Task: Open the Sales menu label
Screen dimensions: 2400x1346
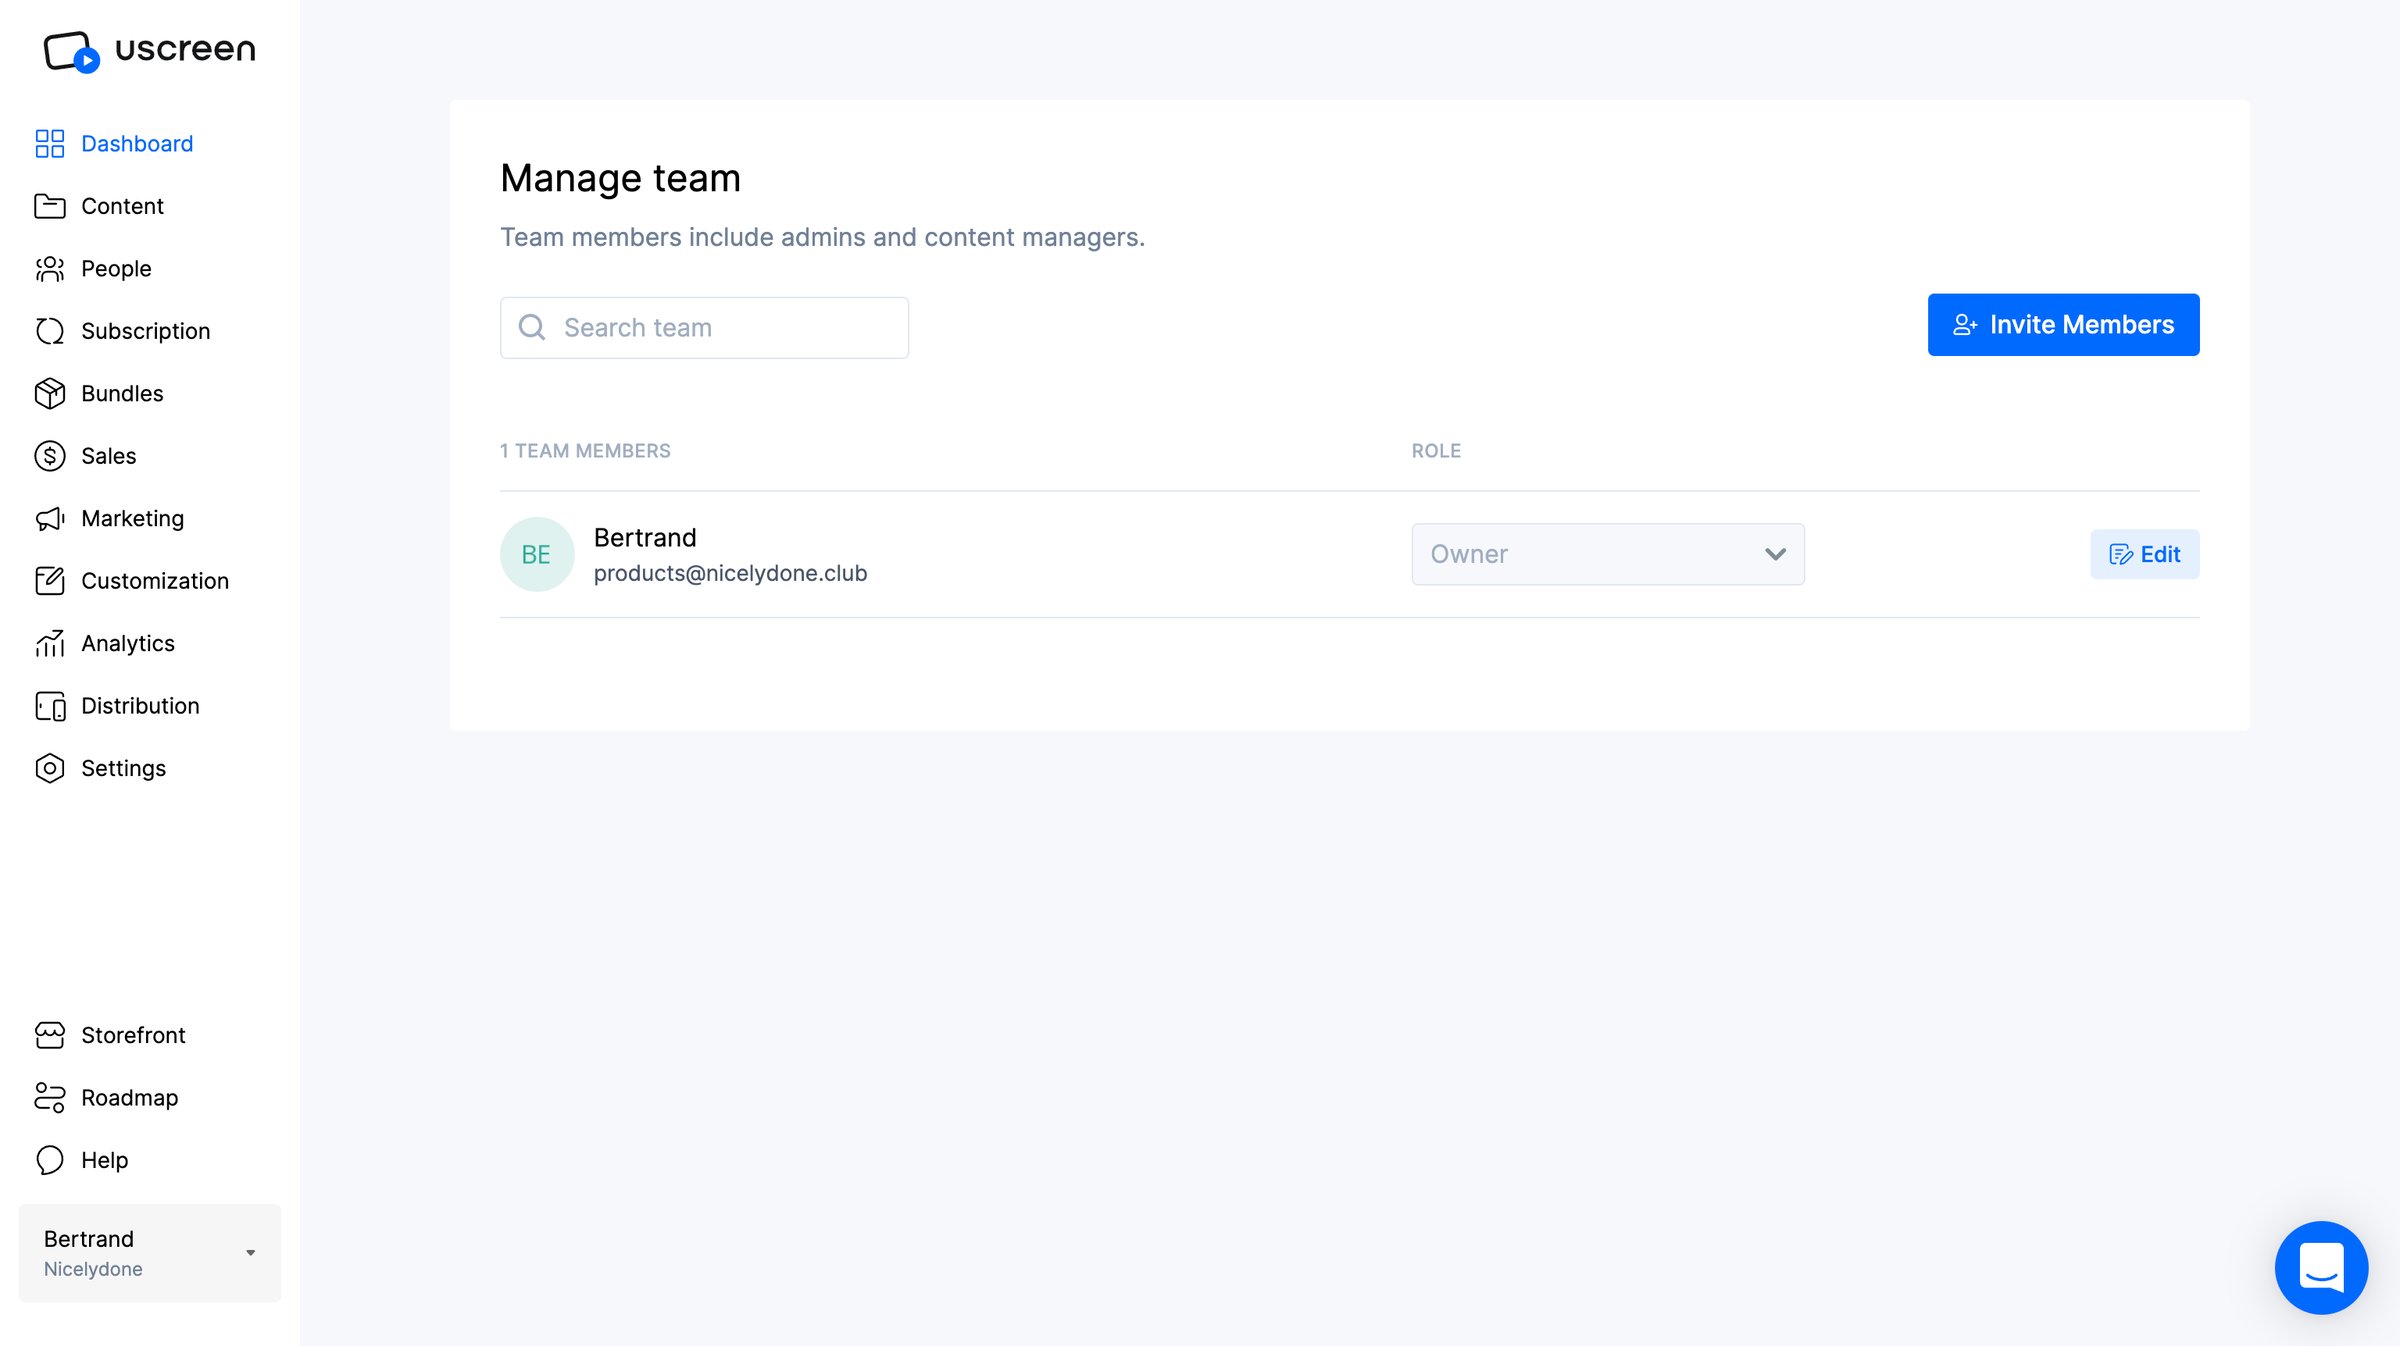Action: click(108, 456)
